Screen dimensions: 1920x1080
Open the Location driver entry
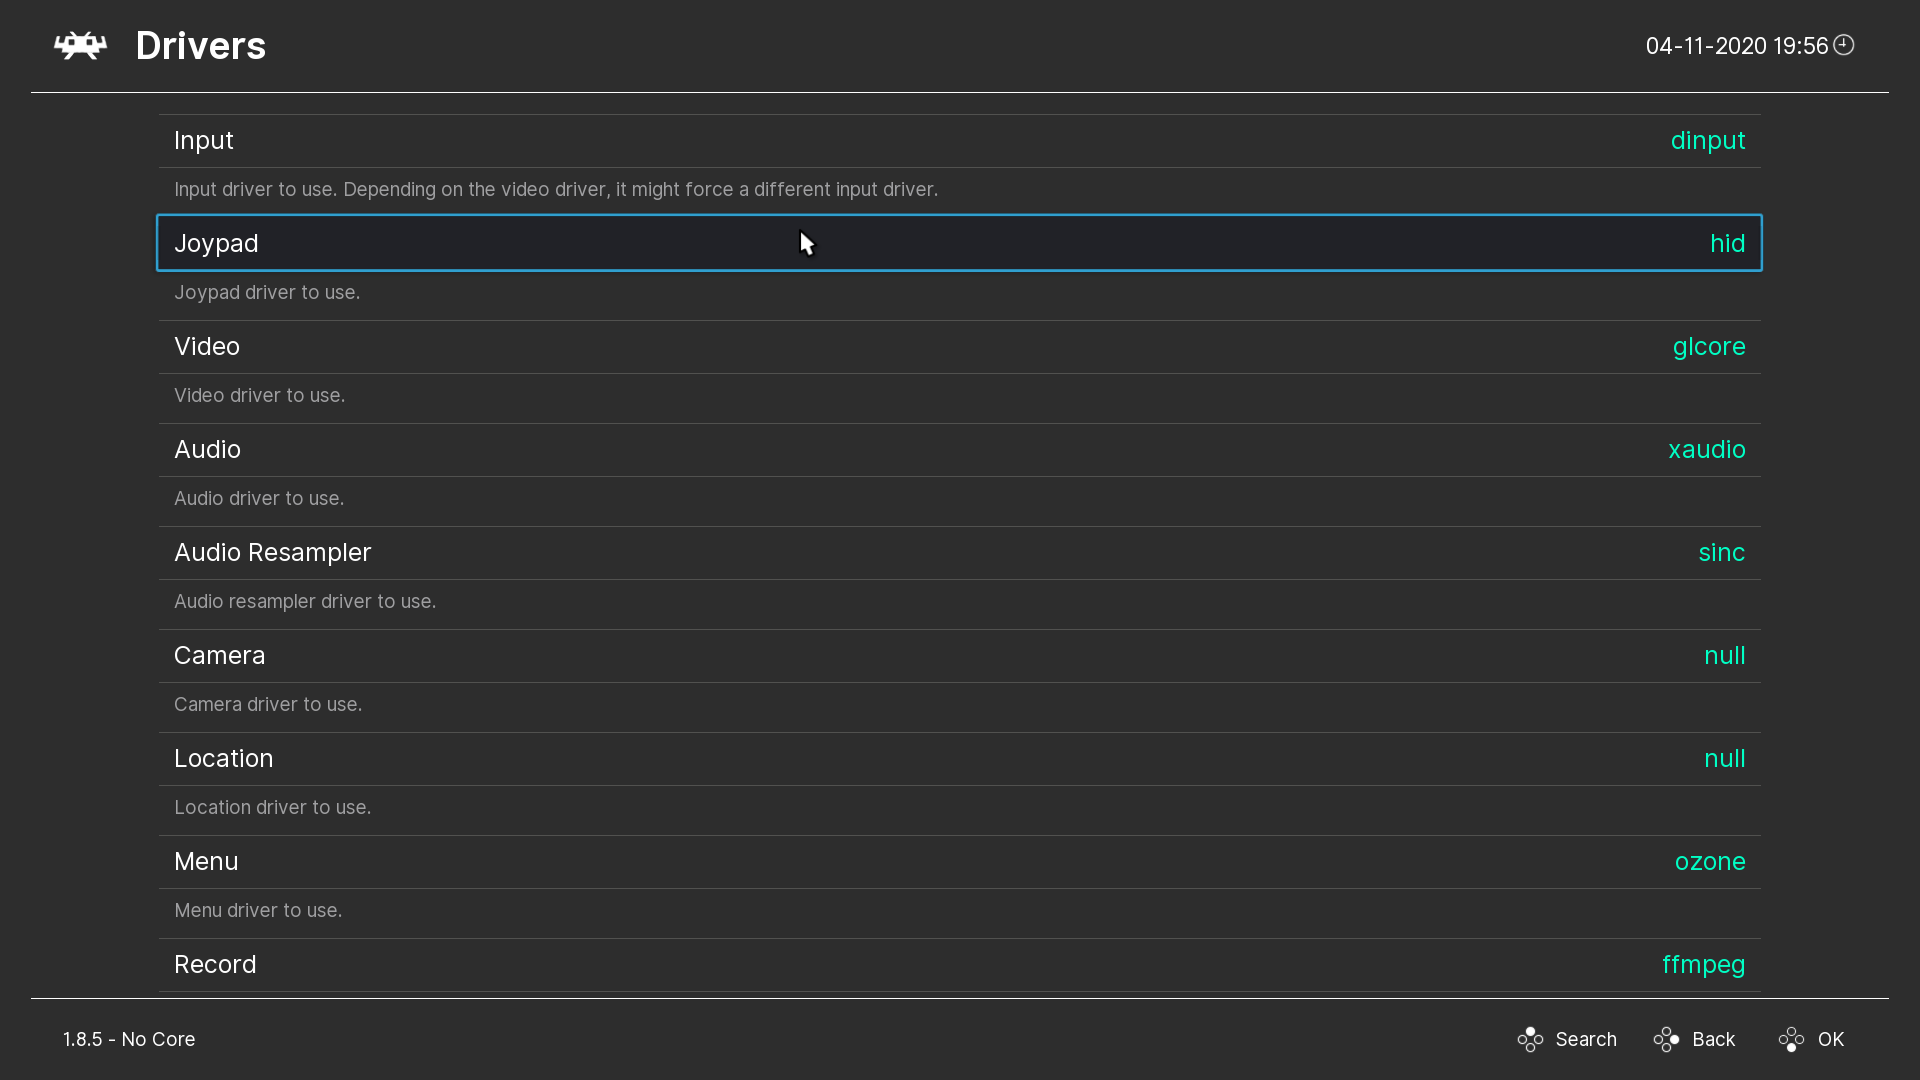[224, 759]
